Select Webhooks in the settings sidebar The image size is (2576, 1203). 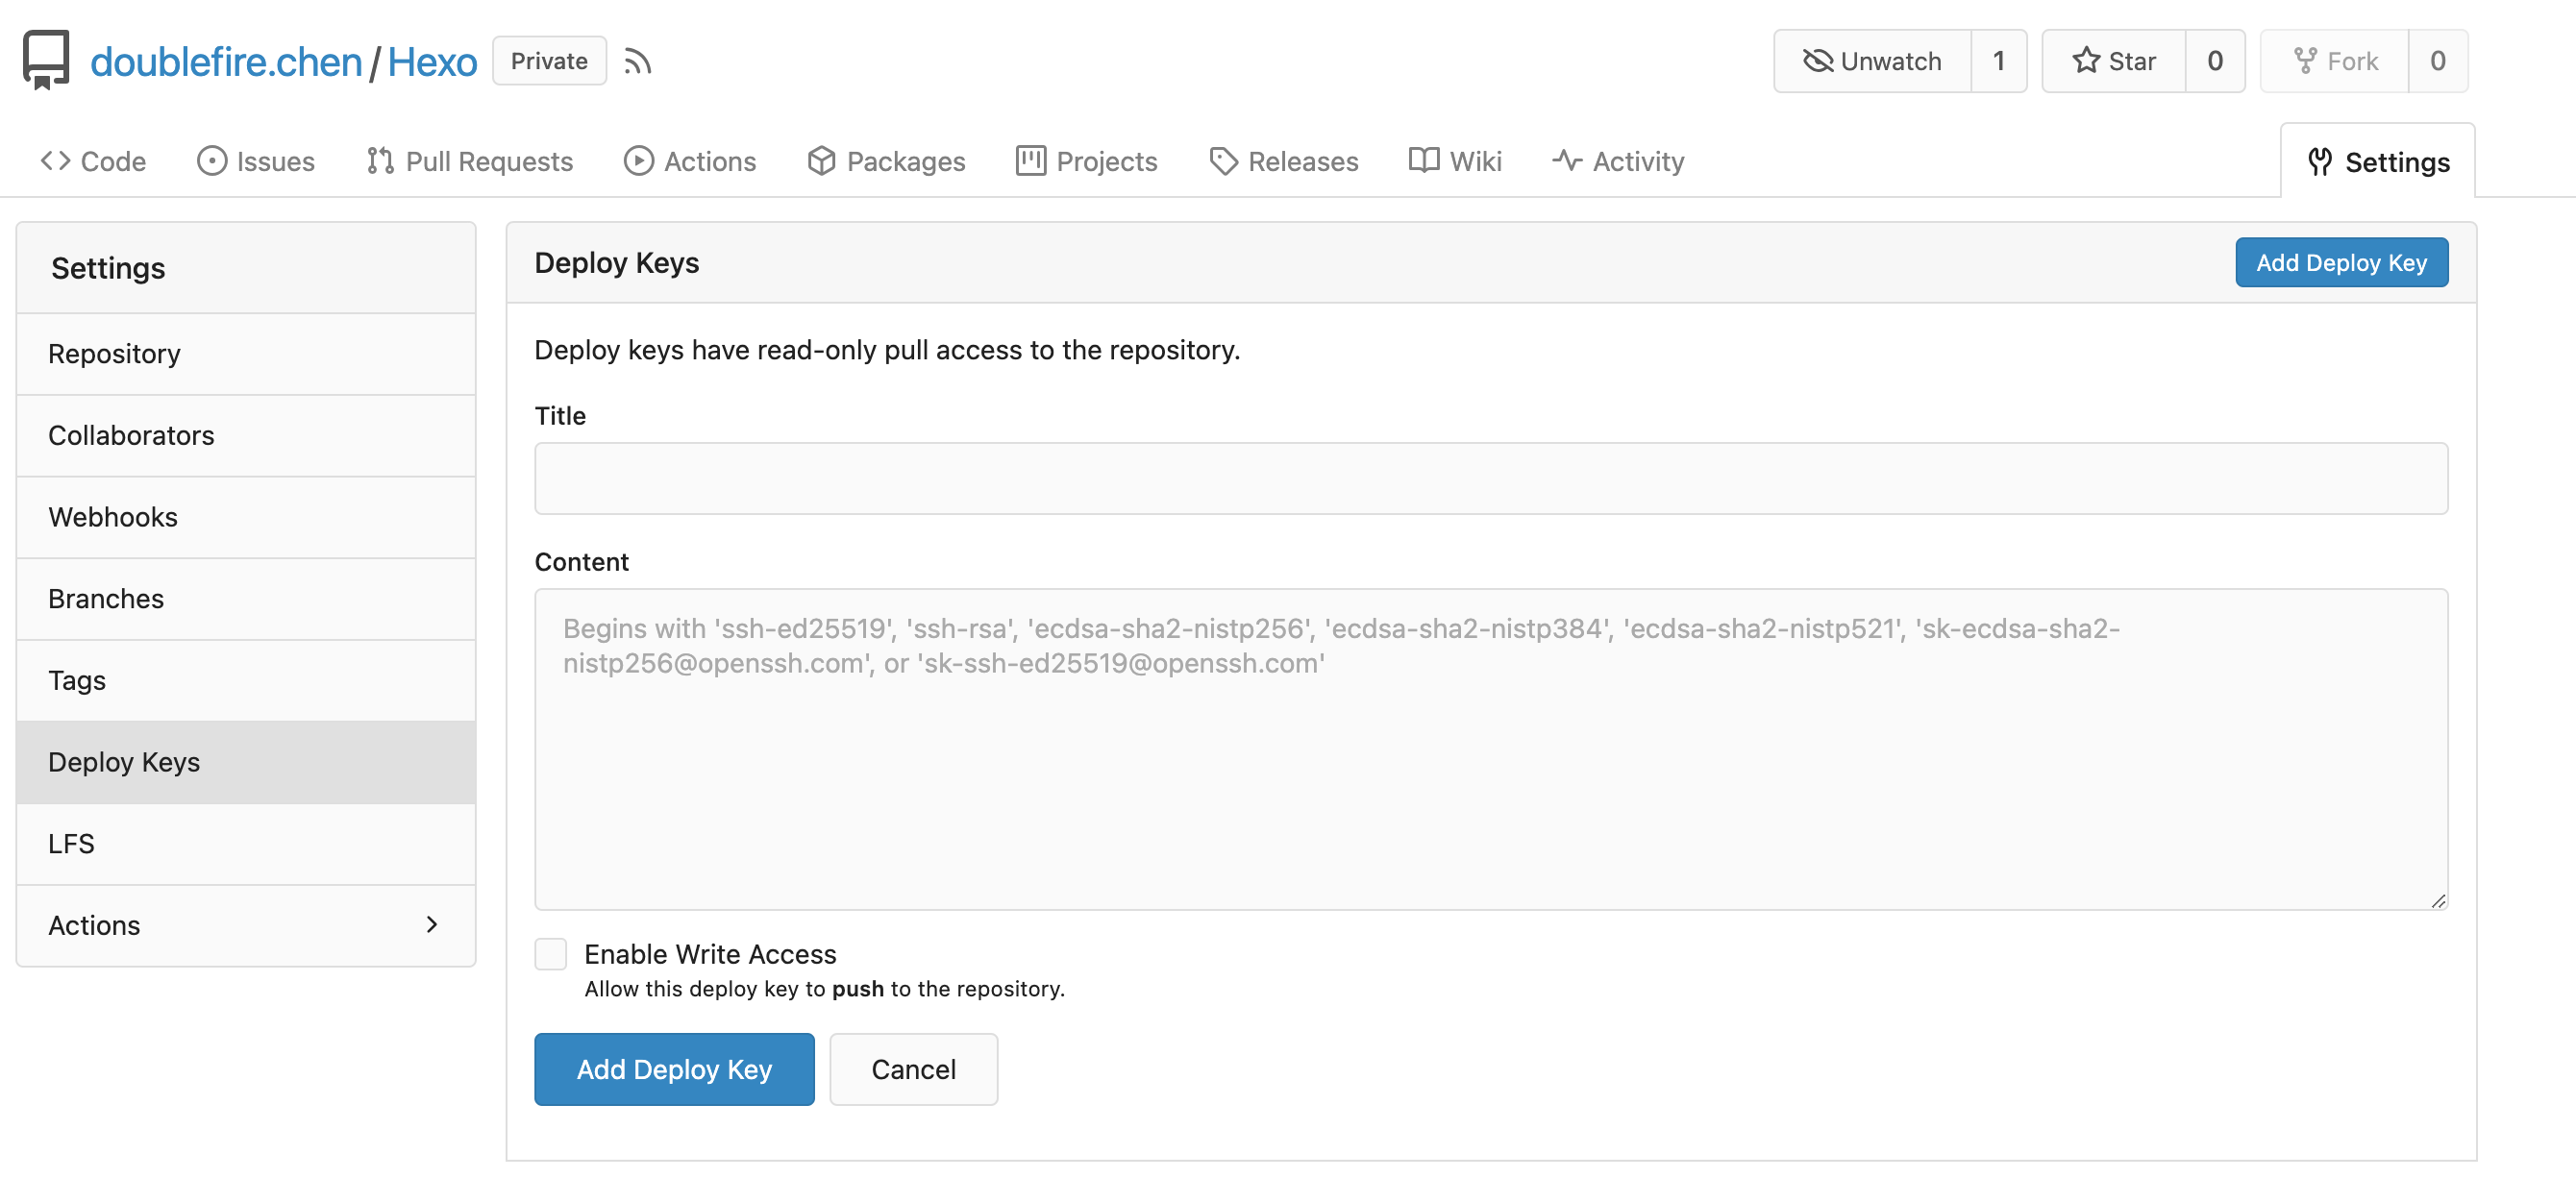[x=113, y=517]
